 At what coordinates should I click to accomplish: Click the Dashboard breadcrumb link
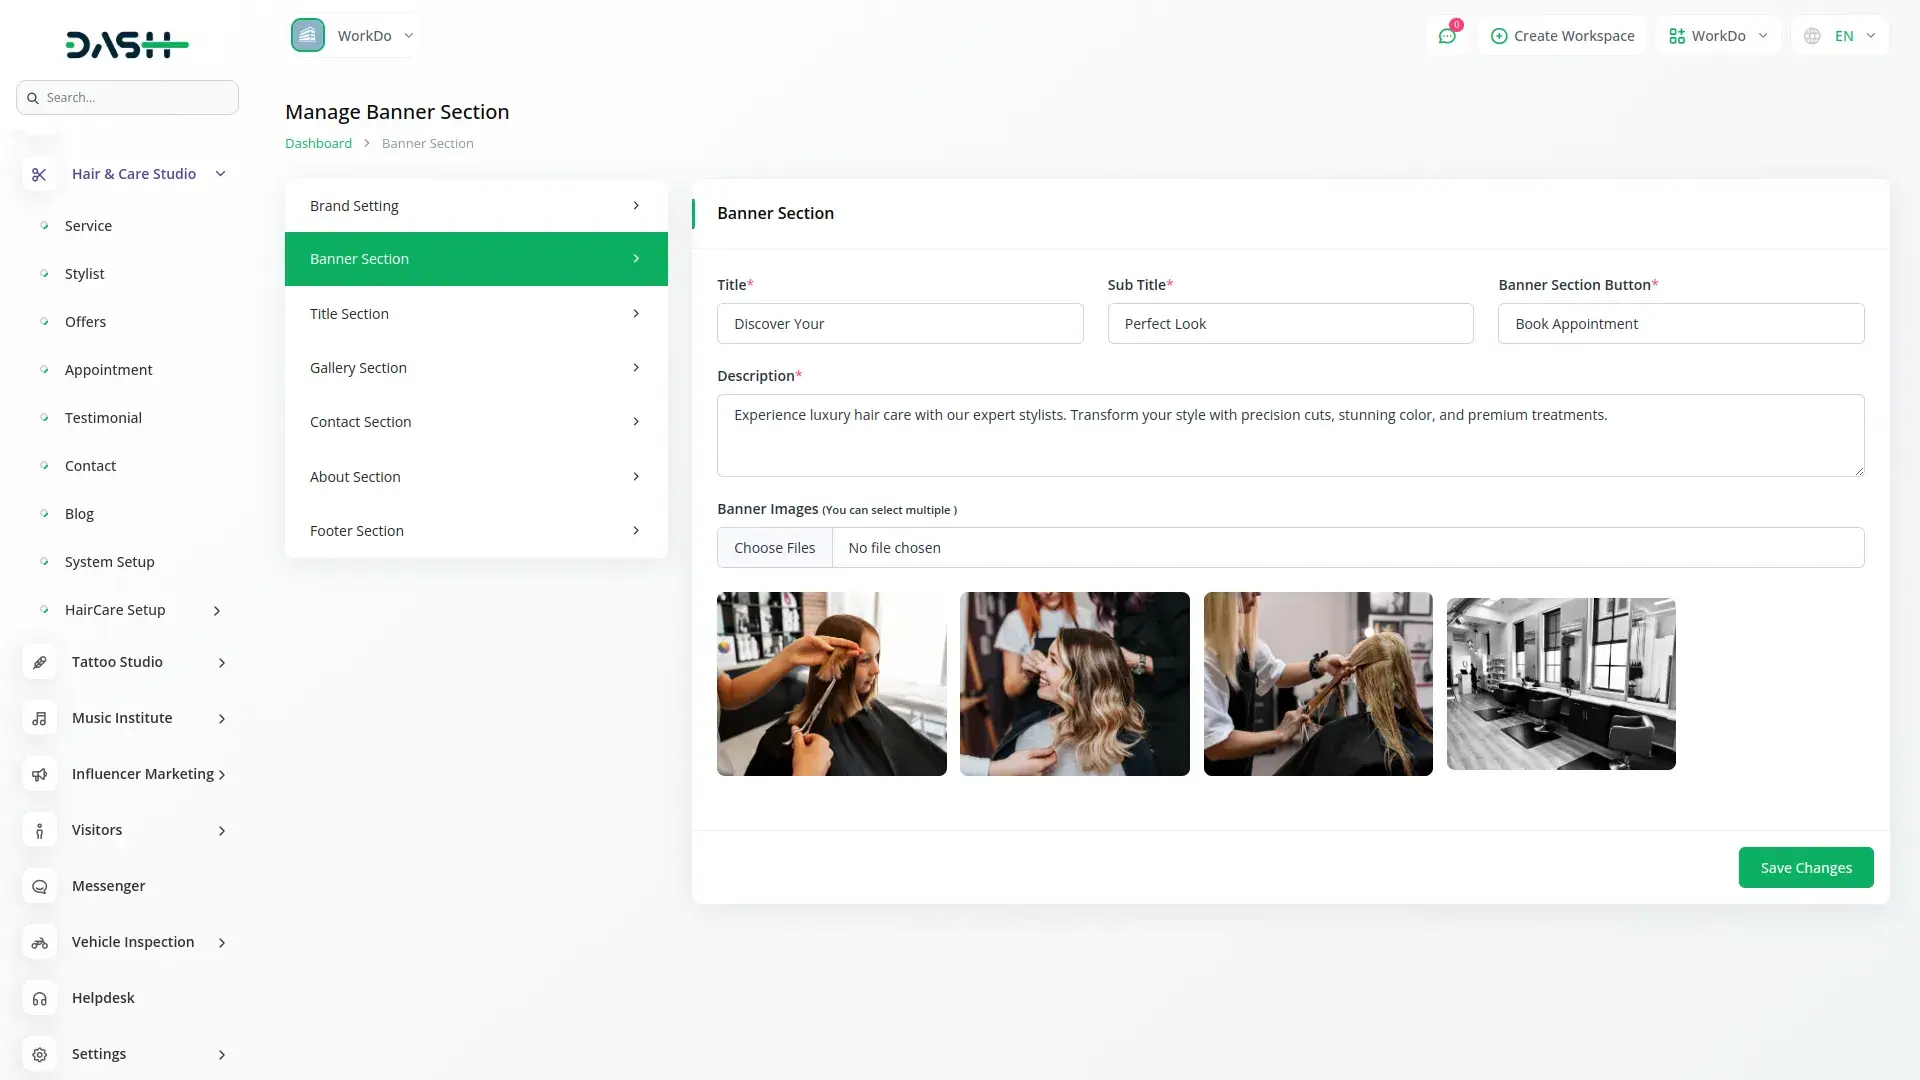(x=318, y=143)
